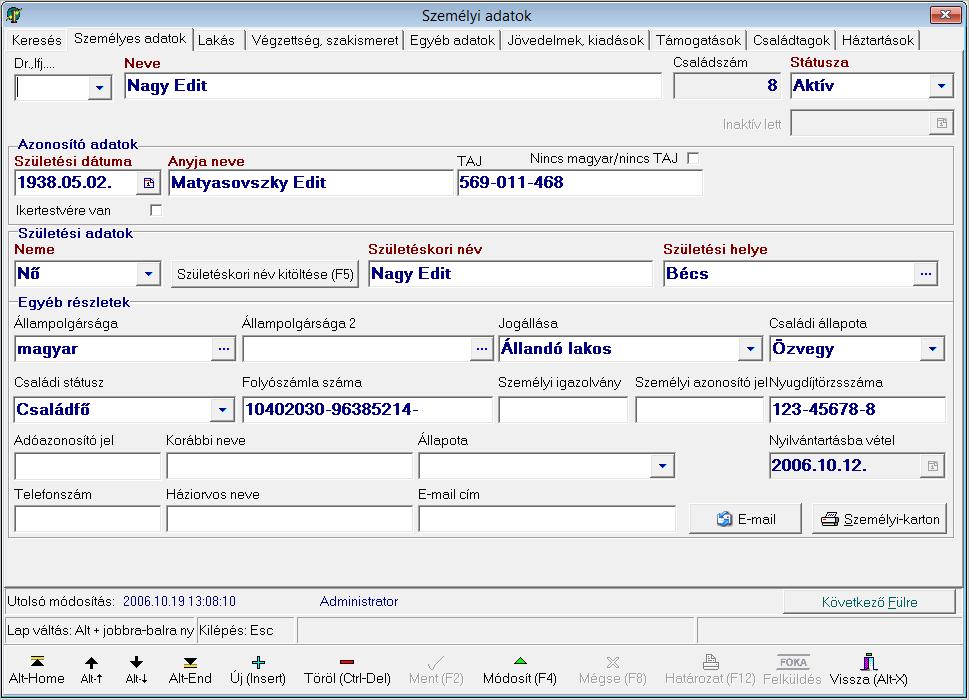Open calendar picker for Inaktív lett
The image size is (969, 700).
click(x=941, y=123)
